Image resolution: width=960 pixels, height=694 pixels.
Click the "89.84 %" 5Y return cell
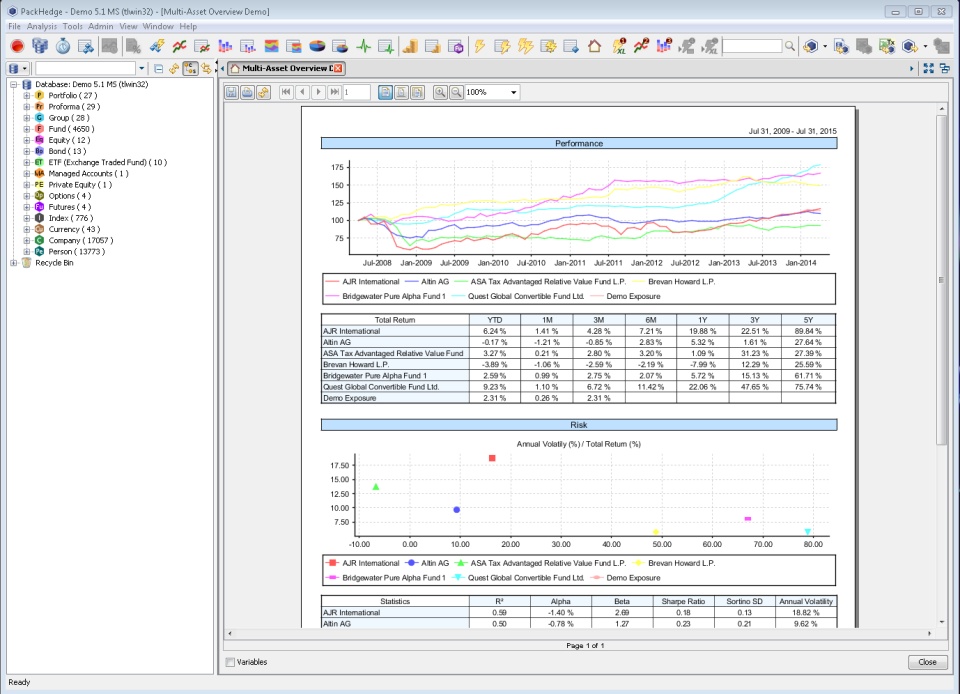[x=808, y=331]
